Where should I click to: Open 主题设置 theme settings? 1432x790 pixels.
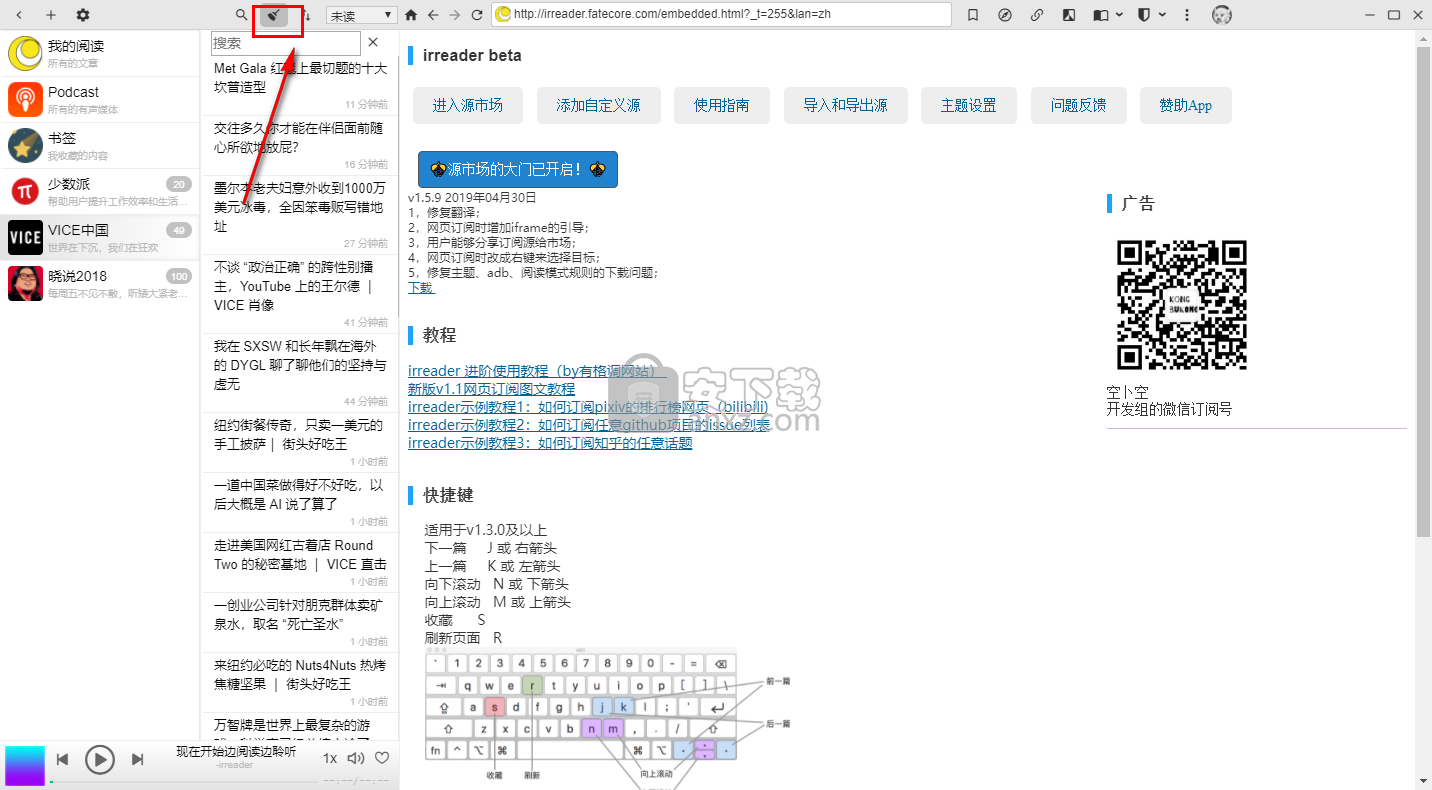pyautogui.click(x=969, y=105)
